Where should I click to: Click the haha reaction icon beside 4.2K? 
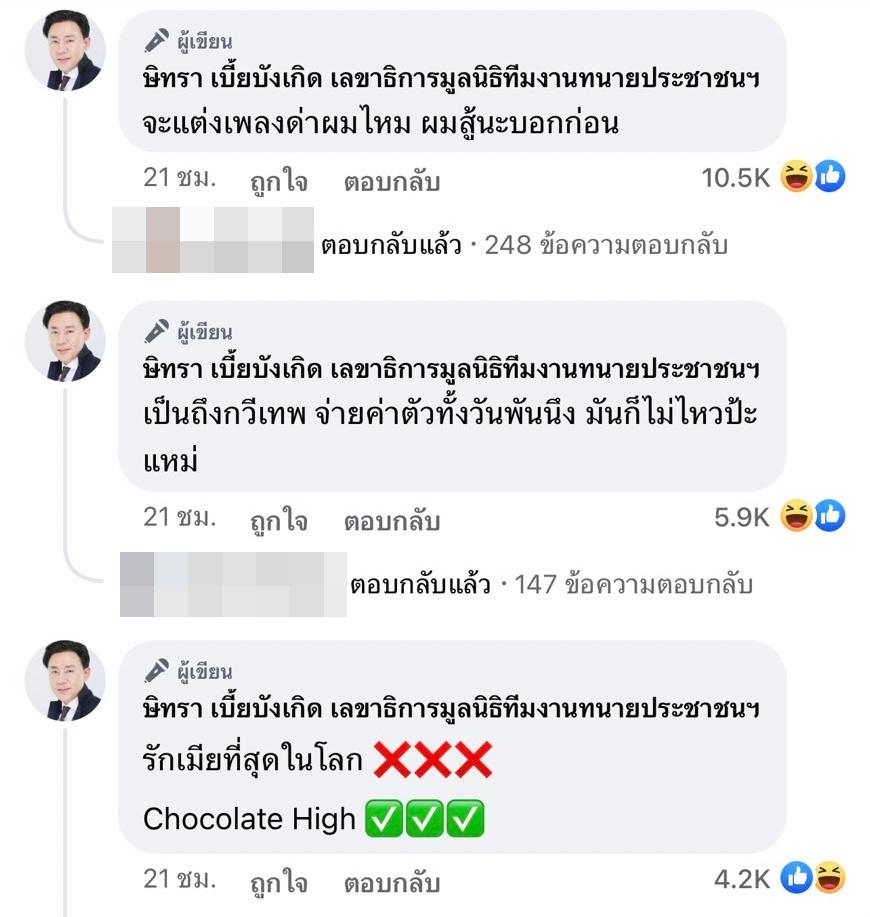pyautogui.click(x=830, y=878)
